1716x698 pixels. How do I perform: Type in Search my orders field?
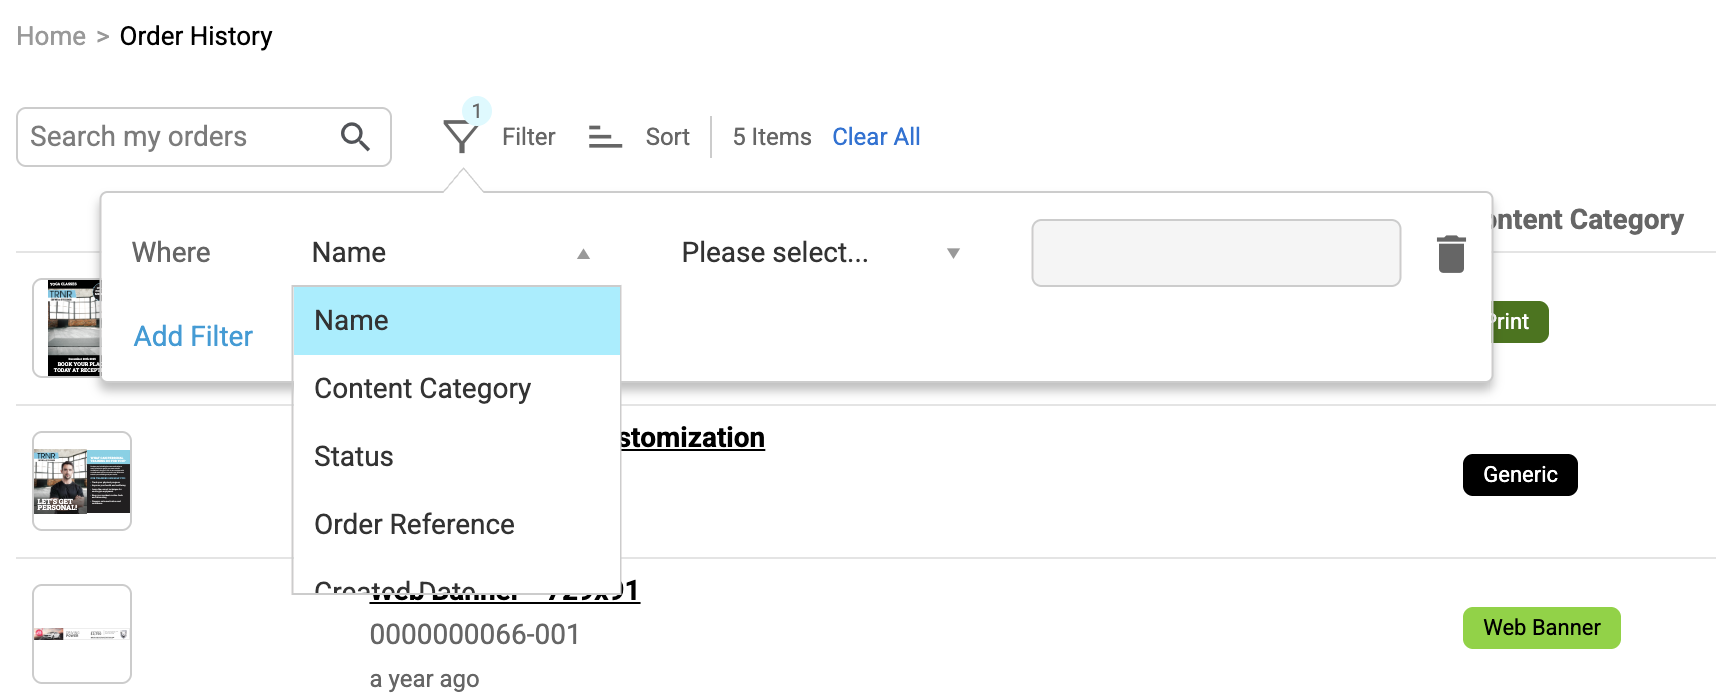pyautogui.click(x=180, y=137)
